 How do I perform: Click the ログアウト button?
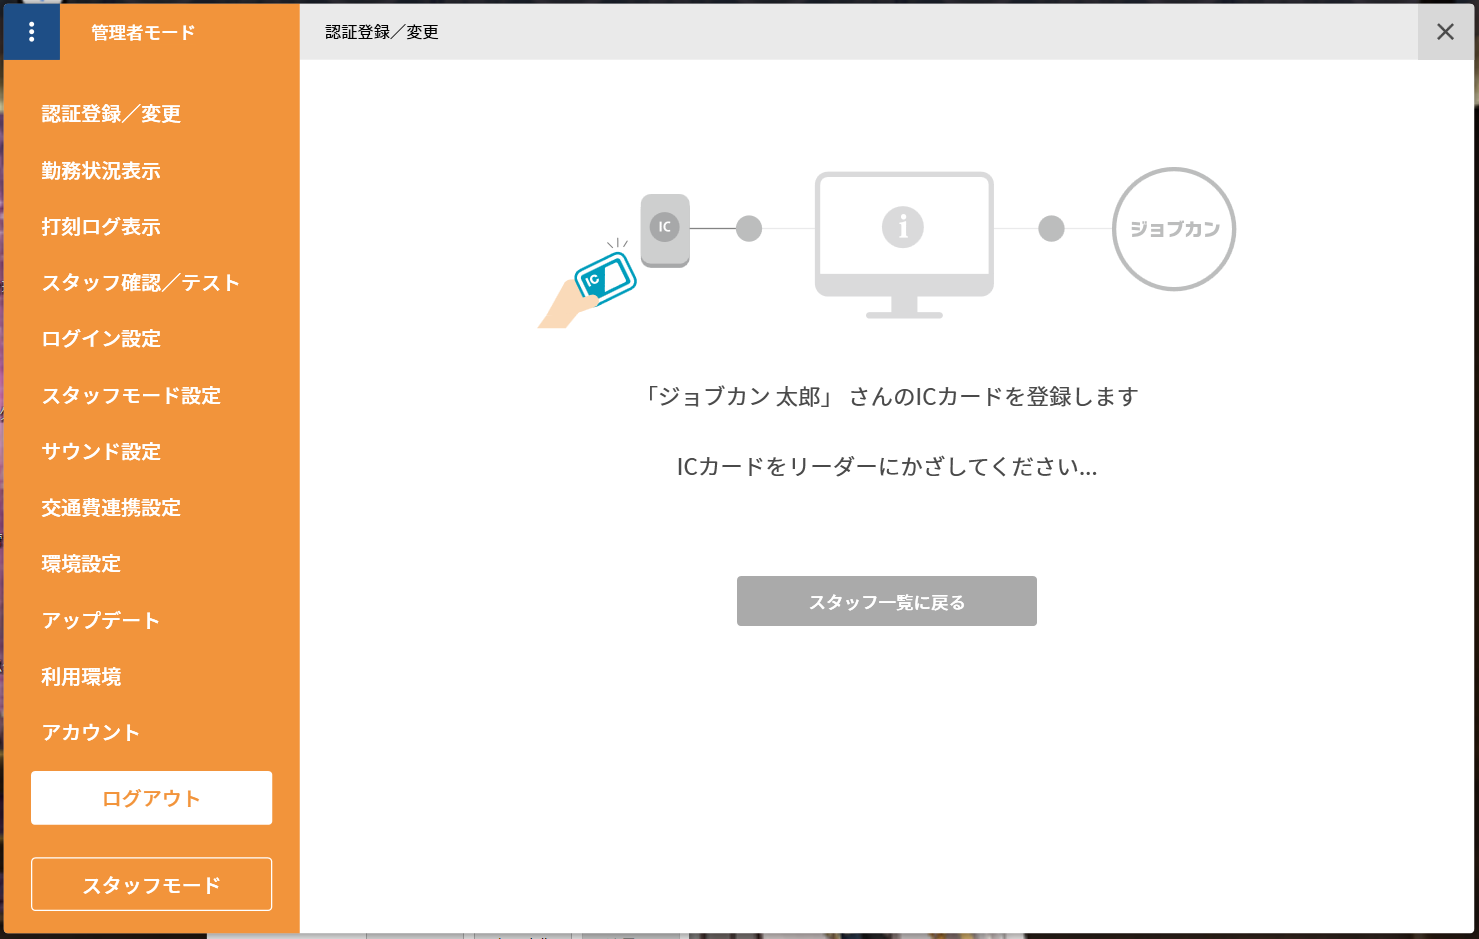151,798
